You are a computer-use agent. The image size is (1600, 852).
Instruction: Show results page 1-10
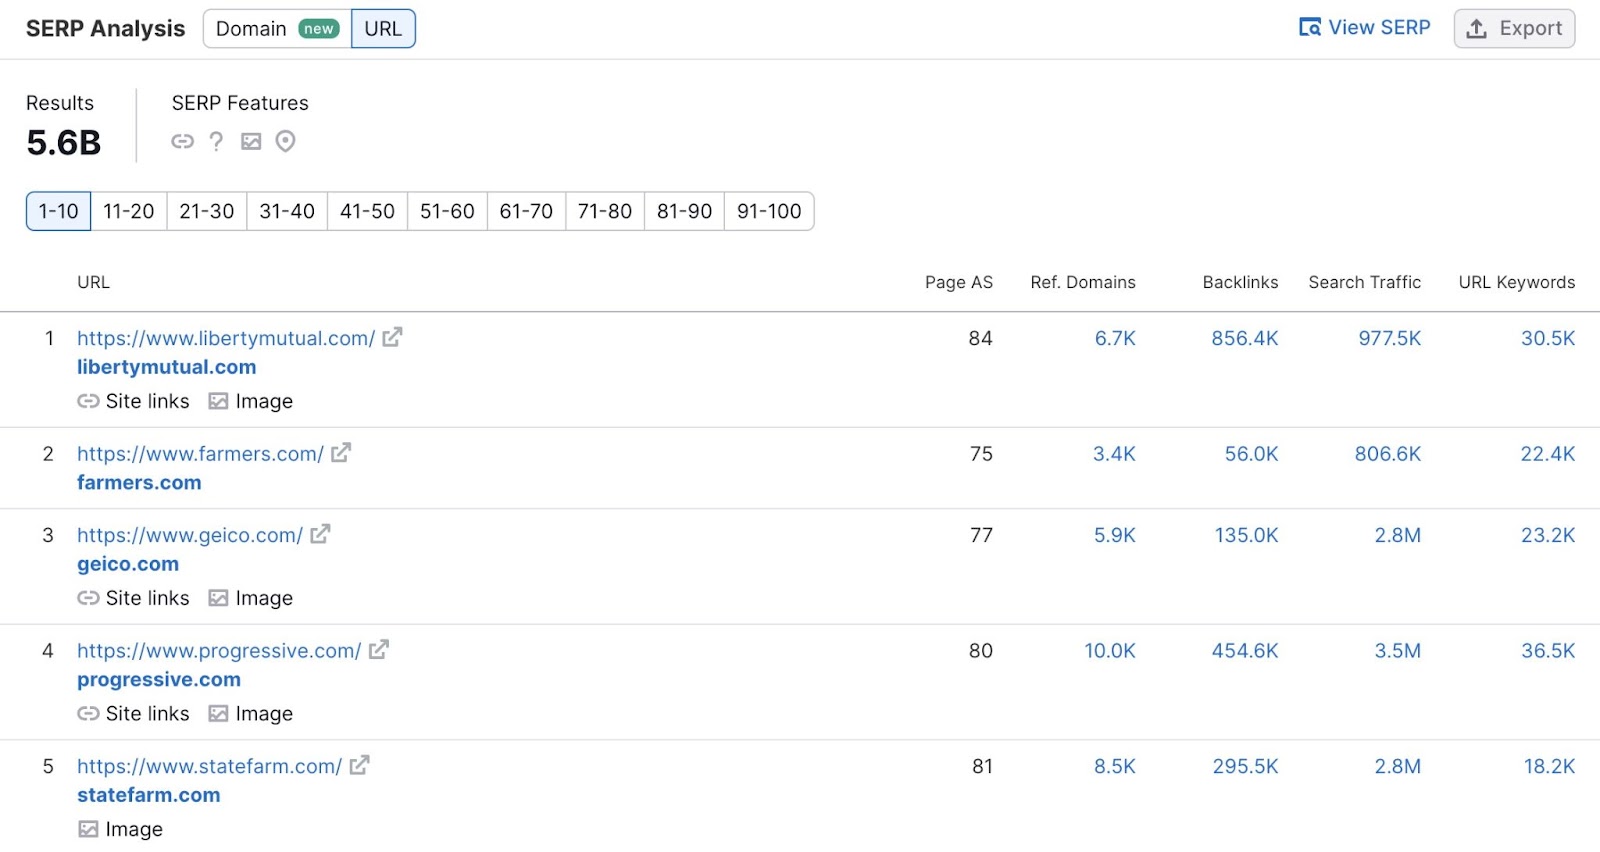58,211
